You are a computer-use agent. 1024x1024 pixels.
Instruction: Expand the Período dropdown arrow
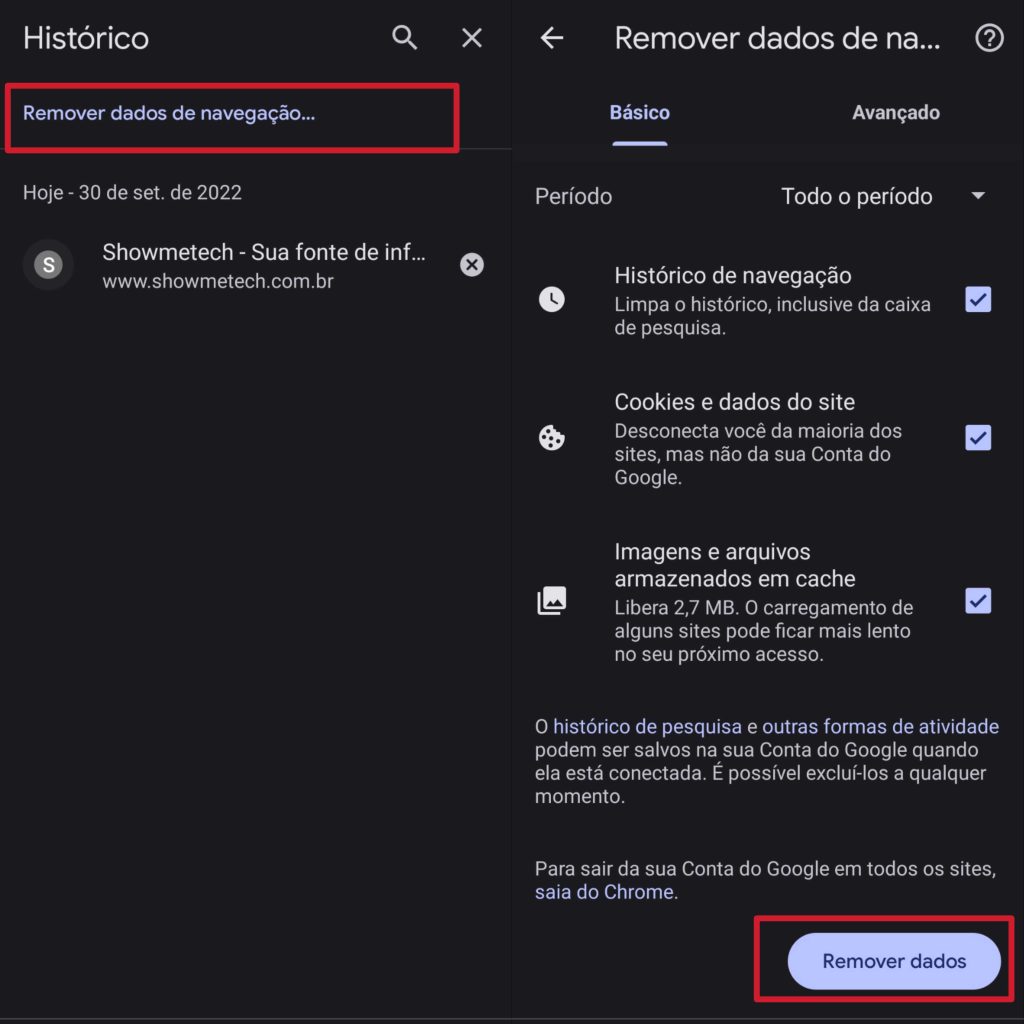tap(978, 196)
